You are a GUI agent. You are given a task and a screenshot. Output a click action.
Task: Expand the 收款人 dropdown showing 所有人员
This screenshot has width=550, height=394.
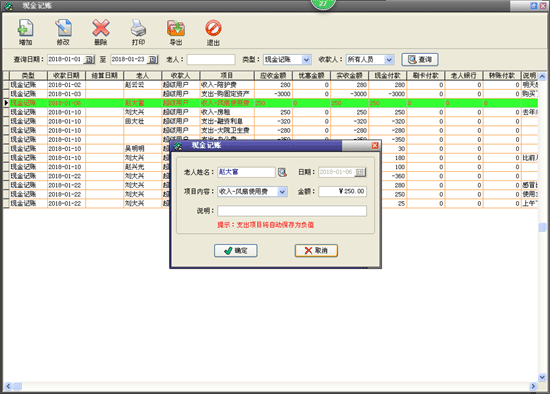pos(389,60)
